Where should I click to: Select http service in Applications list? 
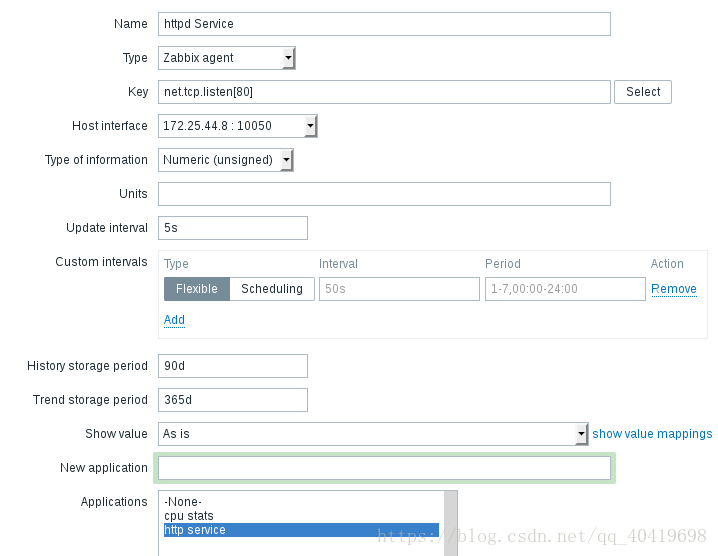point(301,530)
